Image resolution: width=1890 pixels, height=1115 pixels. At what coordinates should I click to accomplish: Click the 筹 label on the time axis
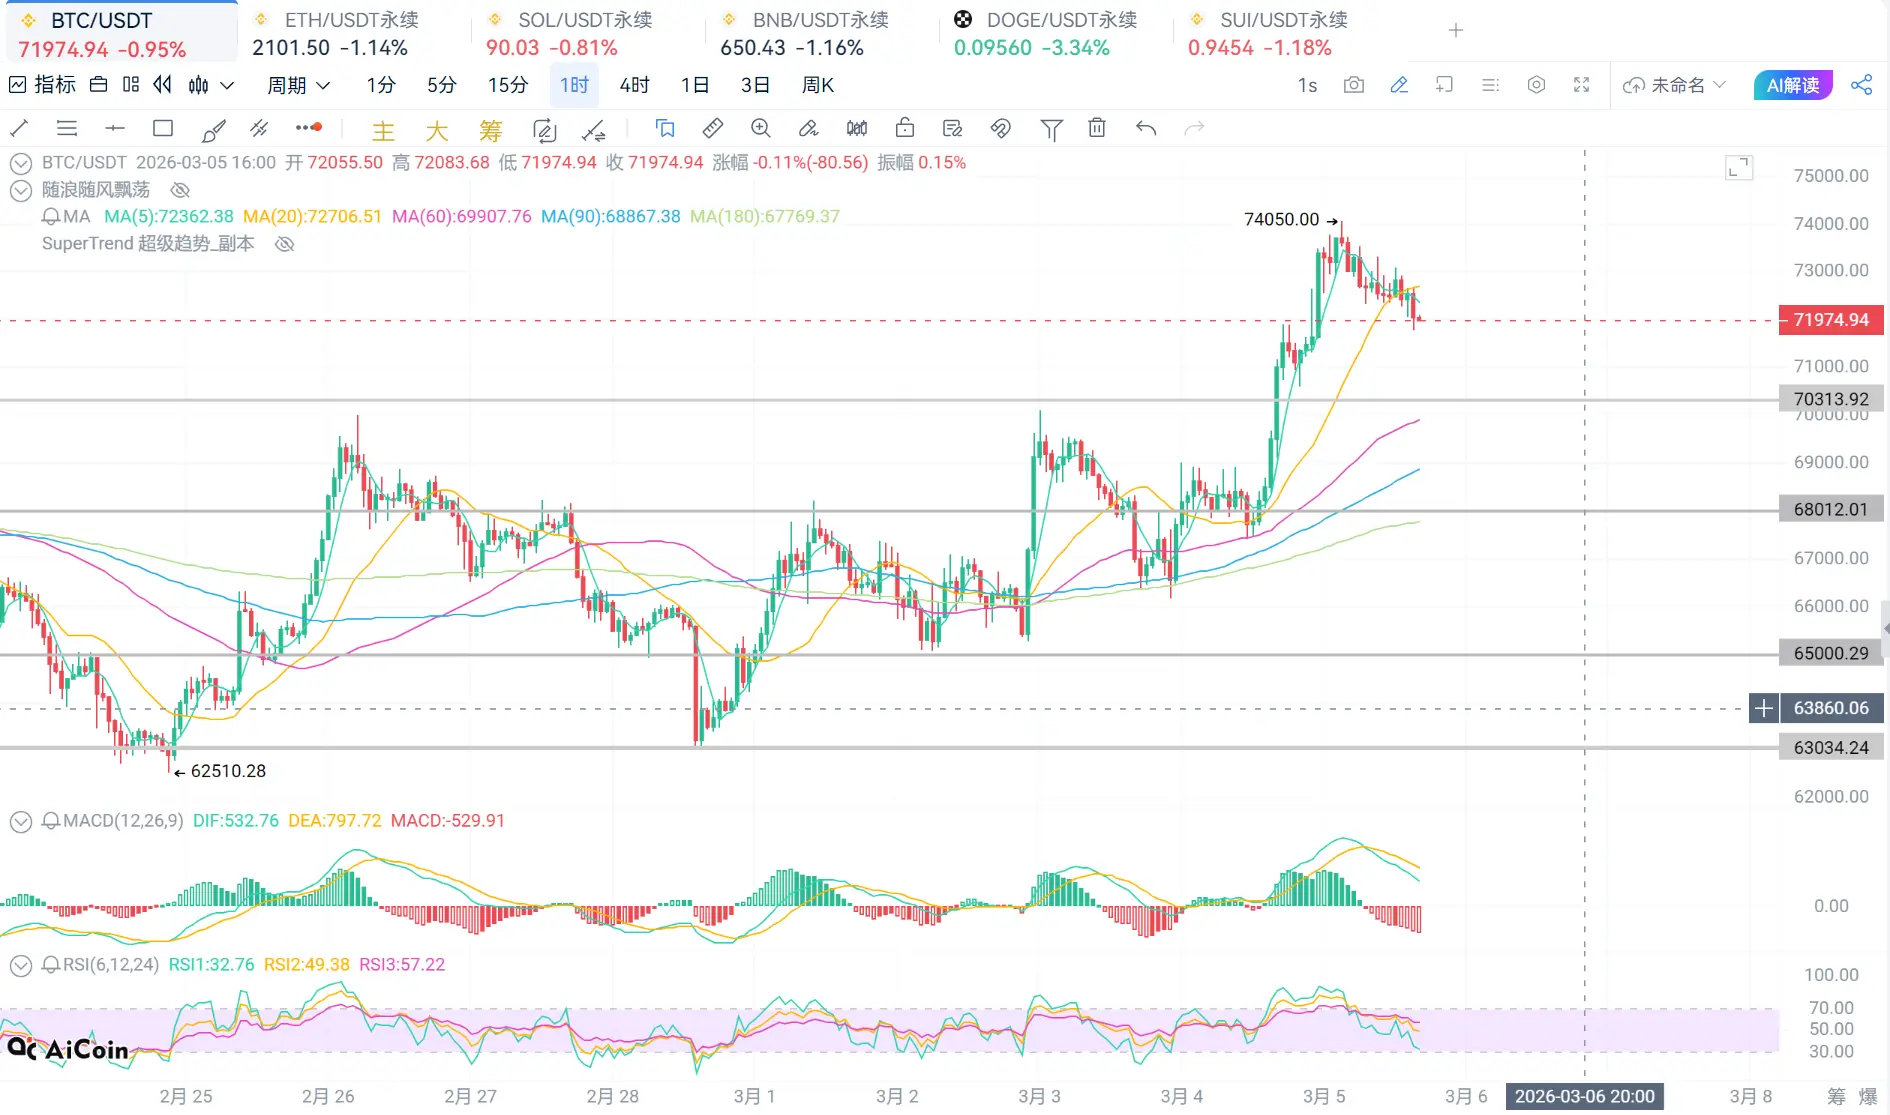pos(1837,1096)
